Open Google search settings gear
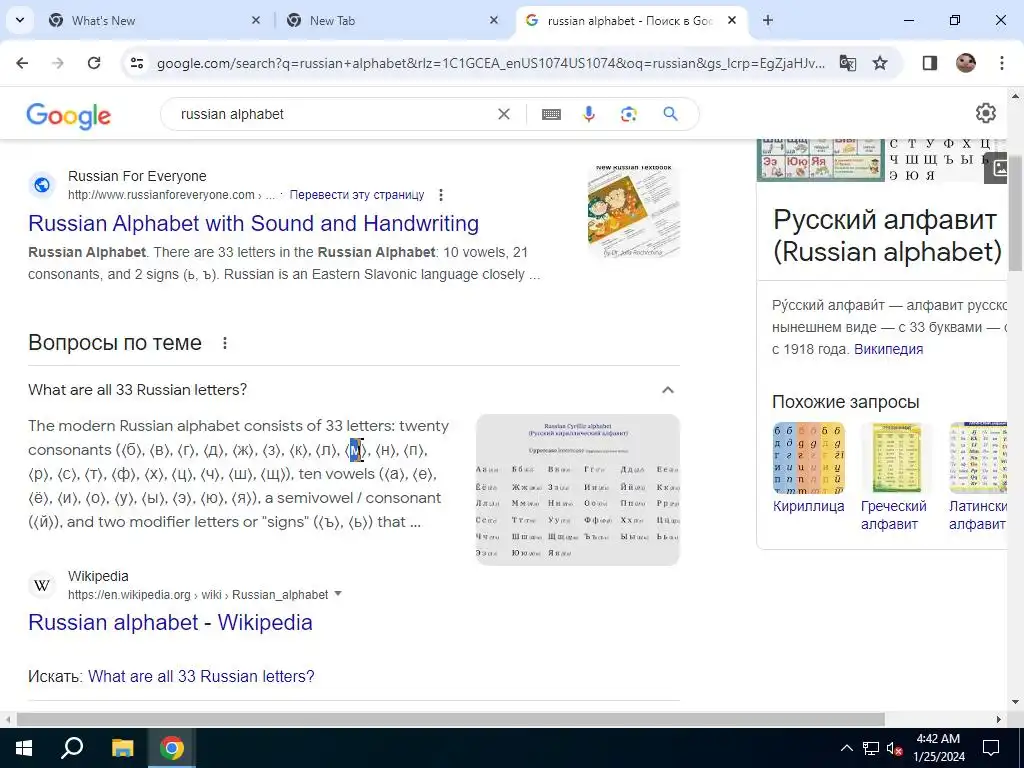 point(985,113)
